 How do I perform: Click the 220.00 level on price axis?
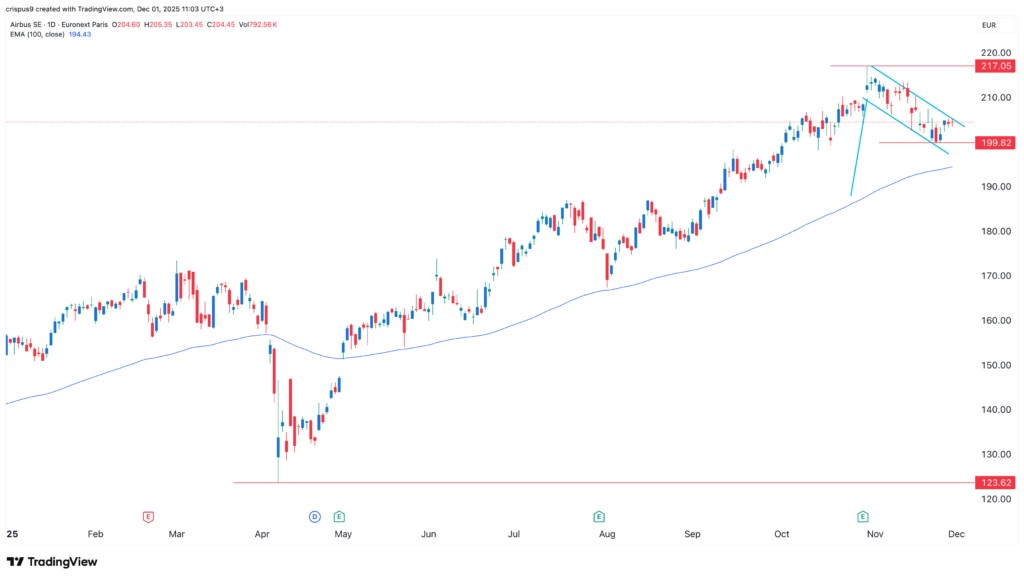[x=992, y=52]
